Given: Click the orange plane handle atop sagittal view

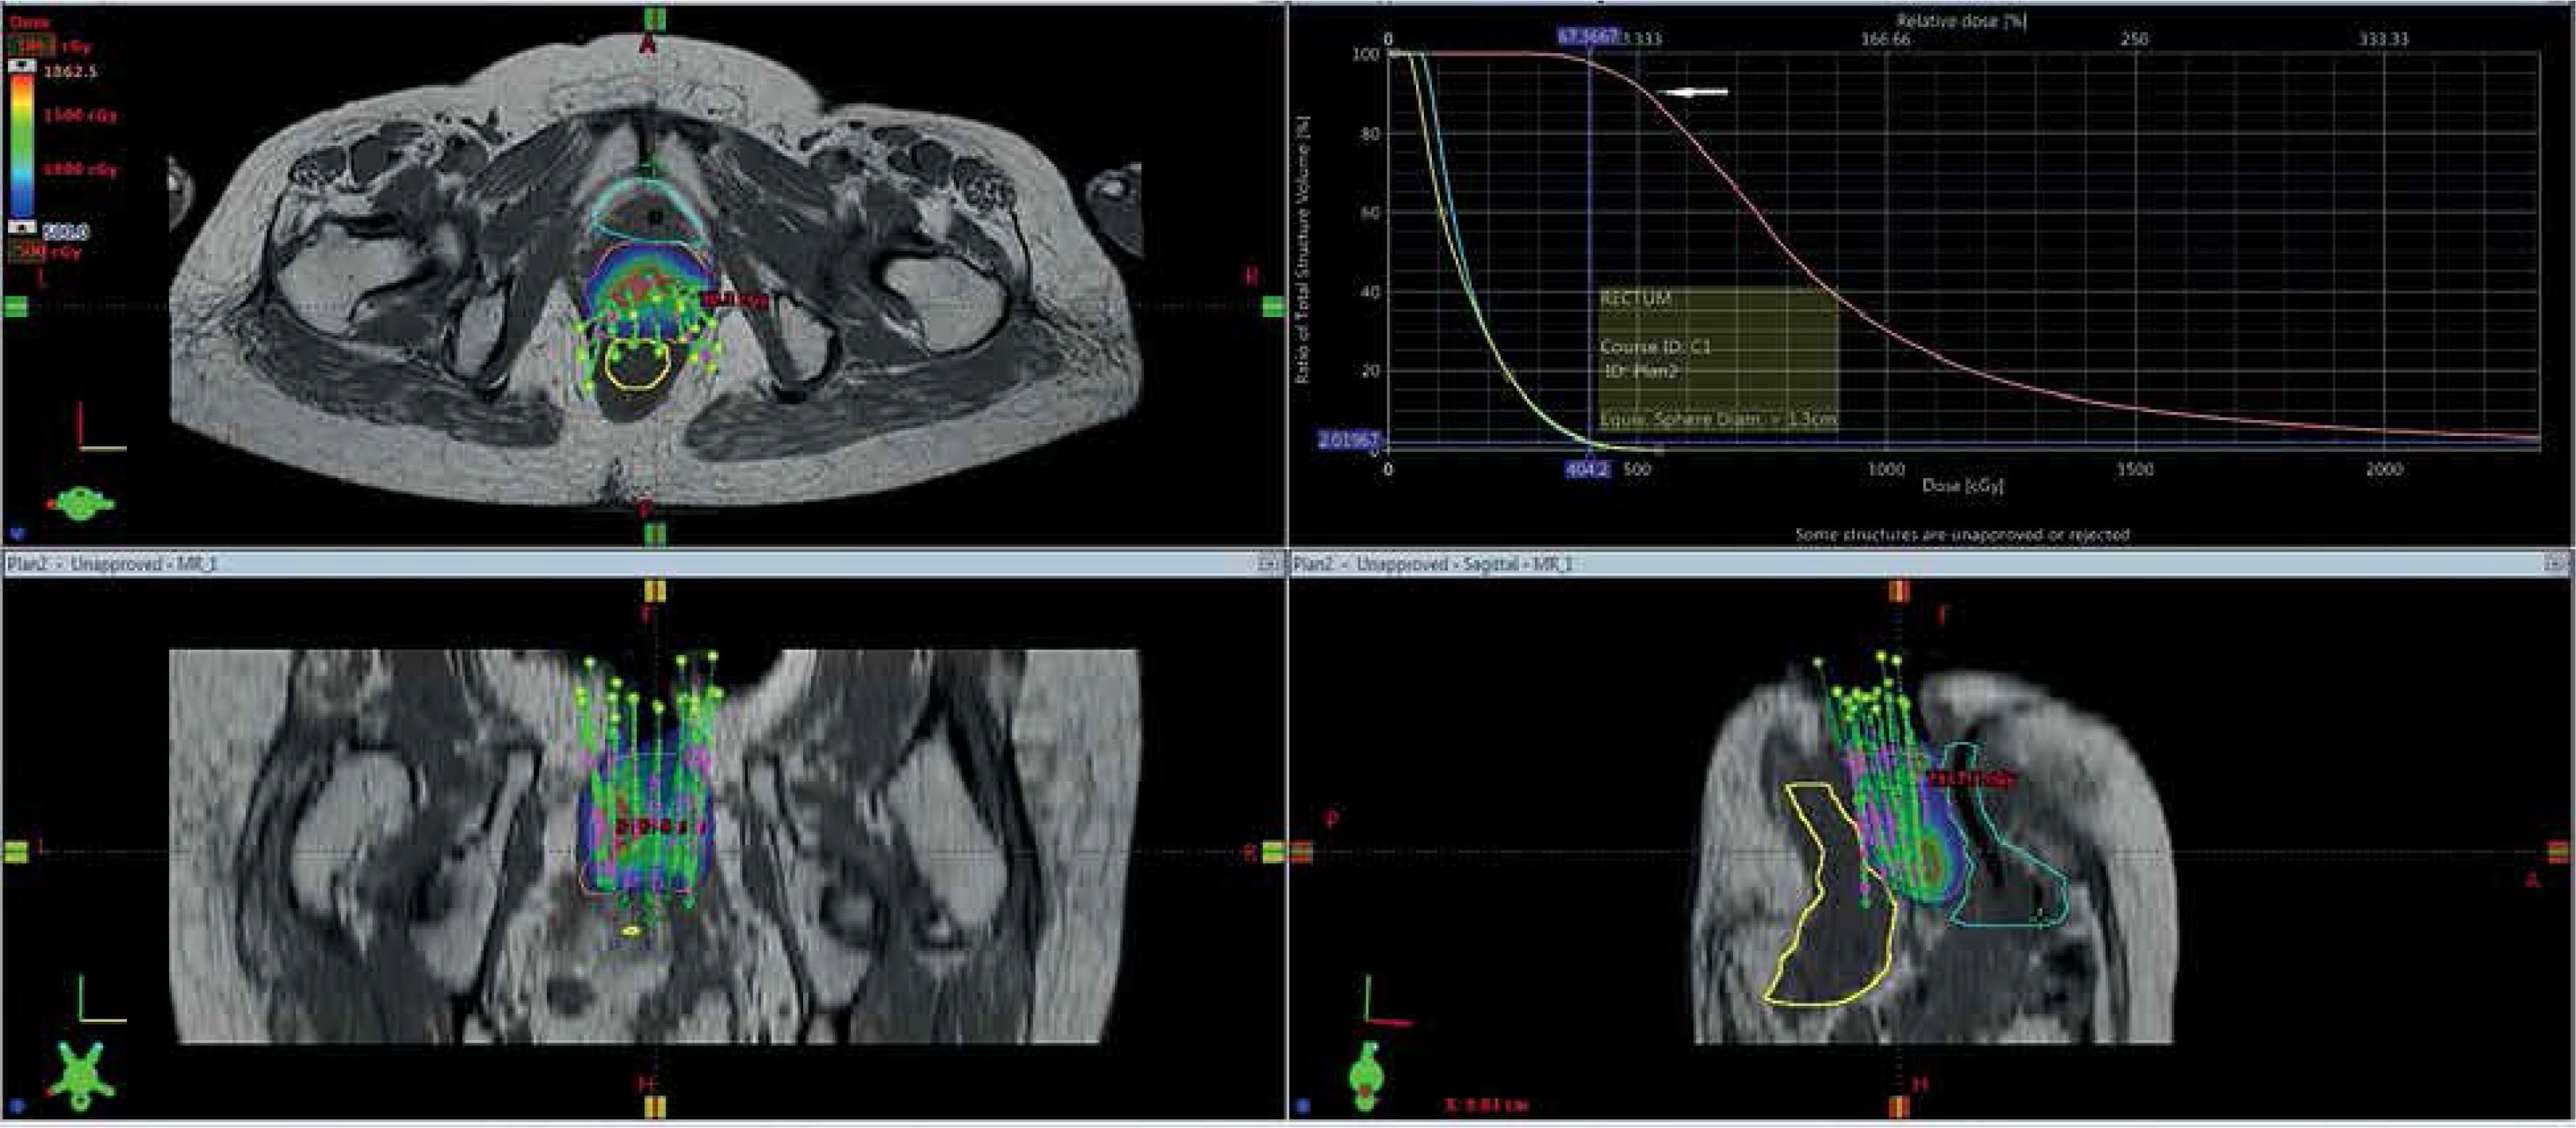Looking at the screenshot, I should [x=1898, y=592].
